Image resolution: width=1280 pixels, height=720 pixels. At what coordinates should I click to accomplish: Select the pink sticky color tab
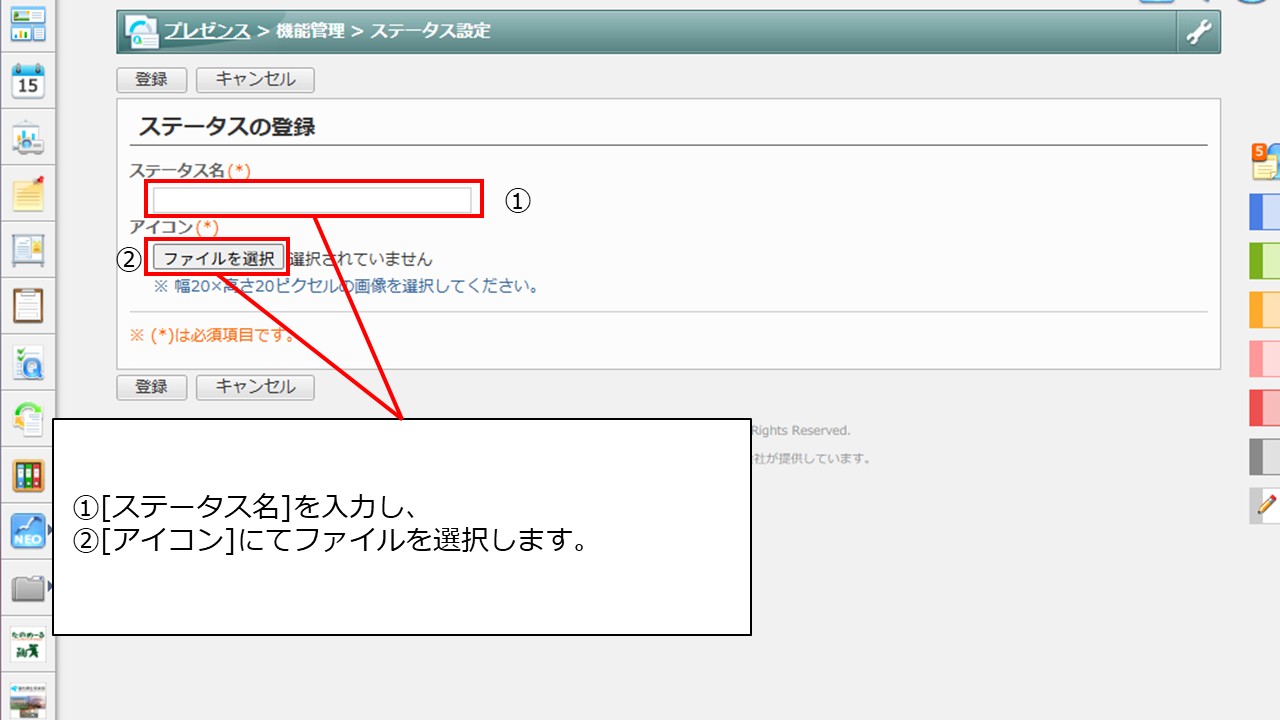1265,358
